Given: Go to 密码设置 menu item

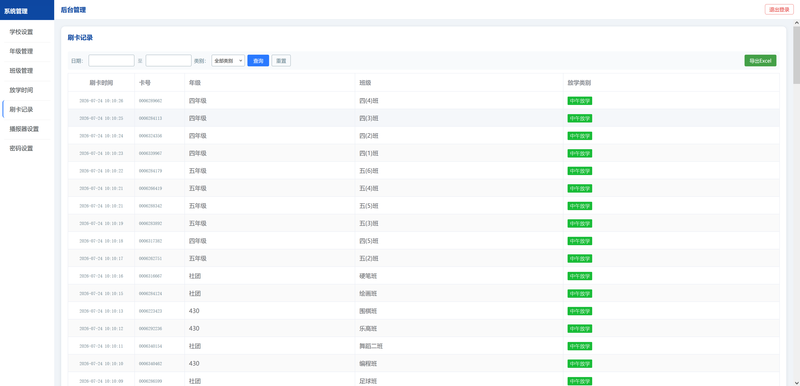Looking at the screenshot, I should (21, 148).
